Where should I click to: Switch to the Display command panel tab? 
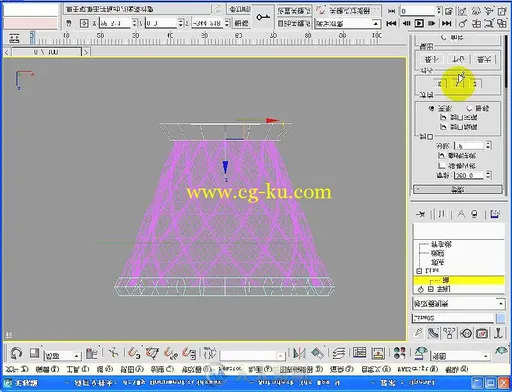click(x=482, y=333)
